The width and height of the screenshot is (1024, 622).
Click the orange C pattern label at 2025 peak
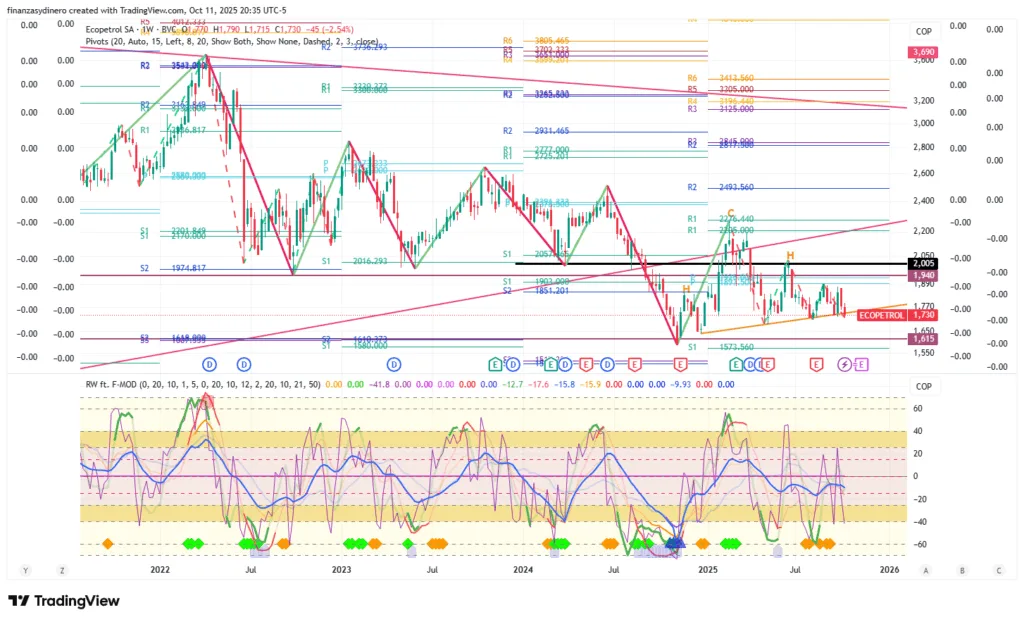(731, 213)
